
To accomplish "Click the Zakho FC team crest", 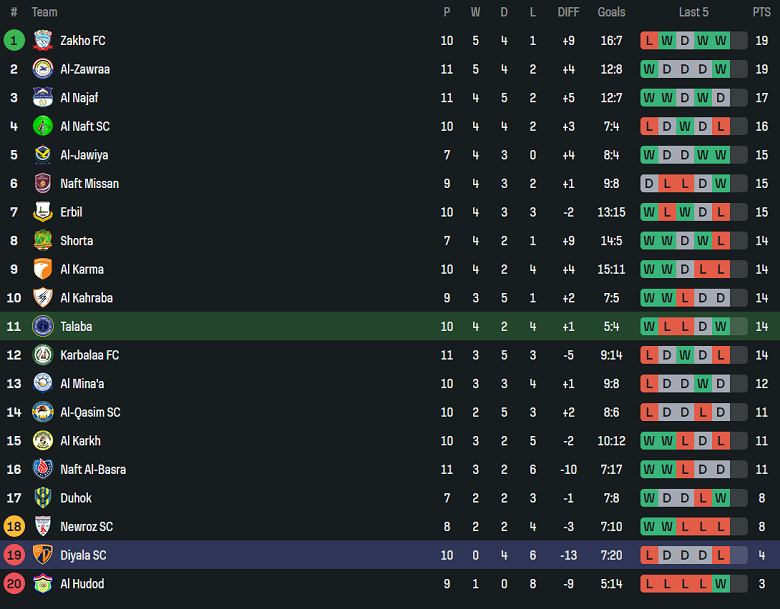I will tap(42, 41).
